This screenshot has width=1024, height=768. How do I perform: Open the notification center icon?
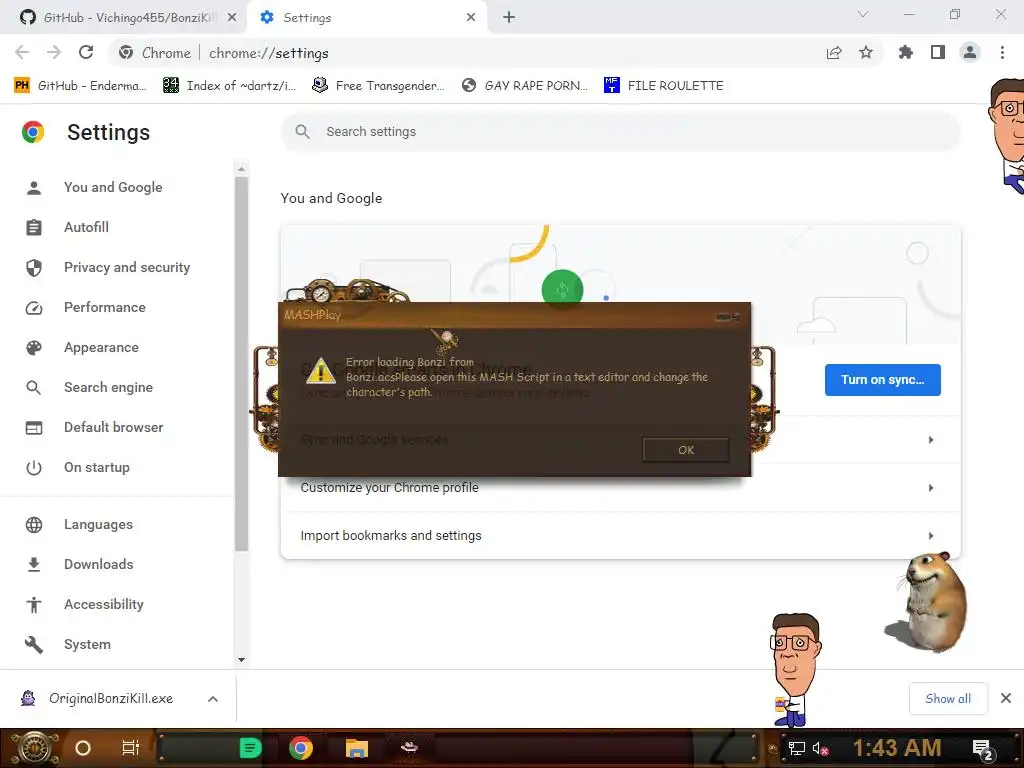coord(983,749)
